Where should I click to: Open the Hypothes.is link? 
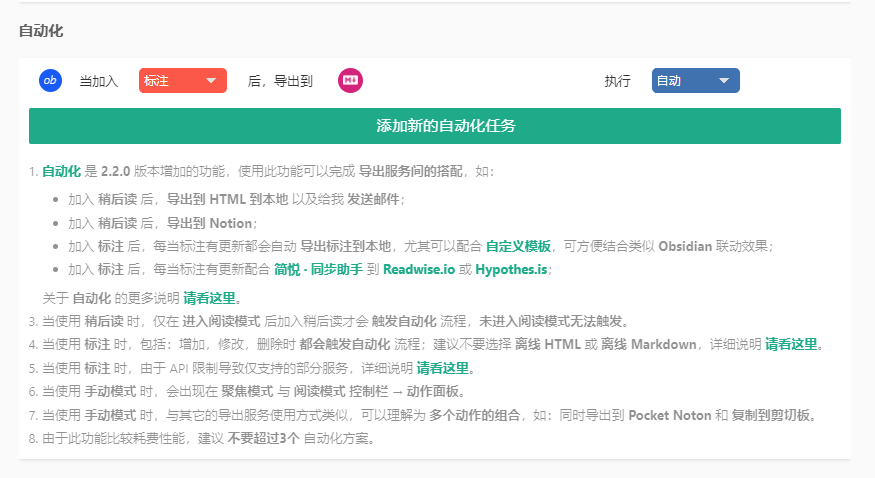point(511,269)
